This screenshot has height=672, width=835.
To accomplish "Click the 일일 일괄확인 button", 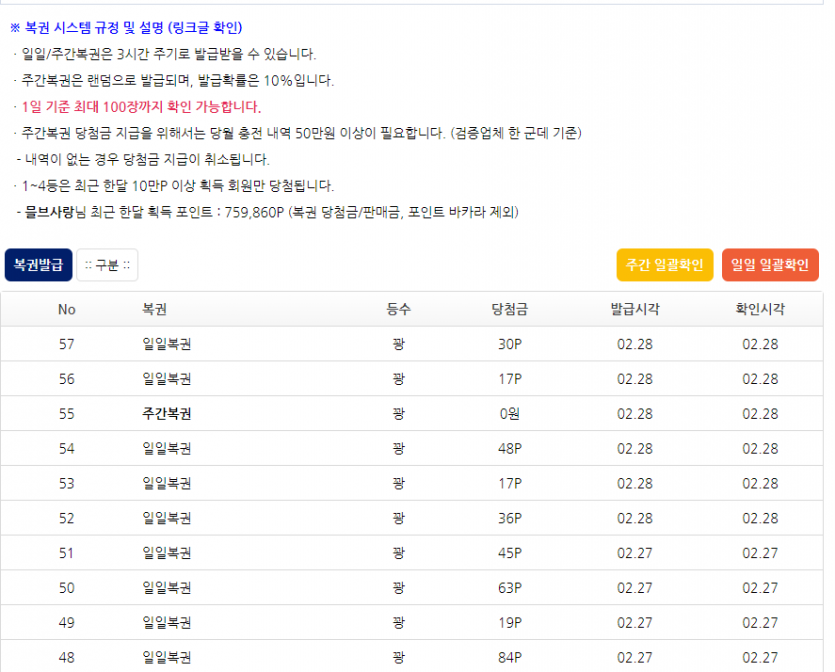I will 769,265.
